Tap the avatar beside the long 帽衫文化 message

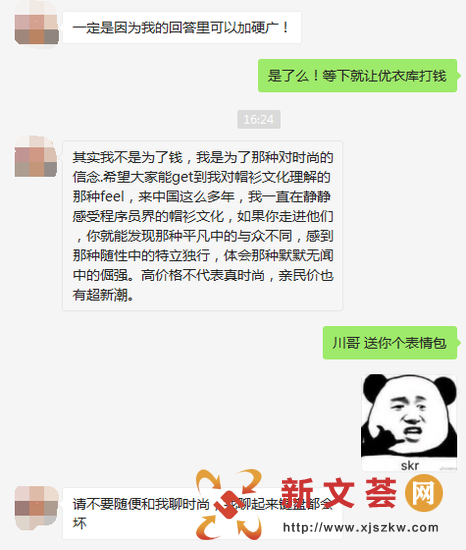point(36,156)
